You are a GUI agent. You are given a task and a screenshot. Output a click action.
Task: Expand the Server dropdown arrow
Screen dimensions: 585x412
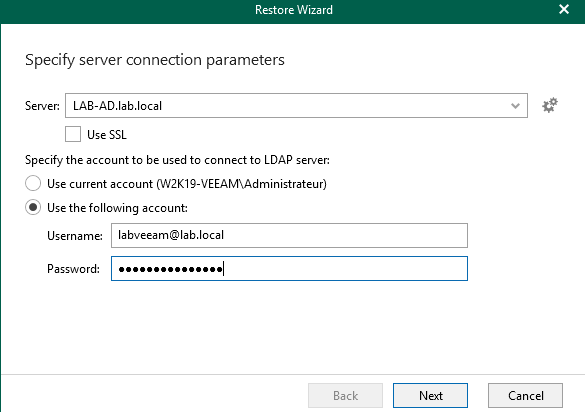[515, 106]
